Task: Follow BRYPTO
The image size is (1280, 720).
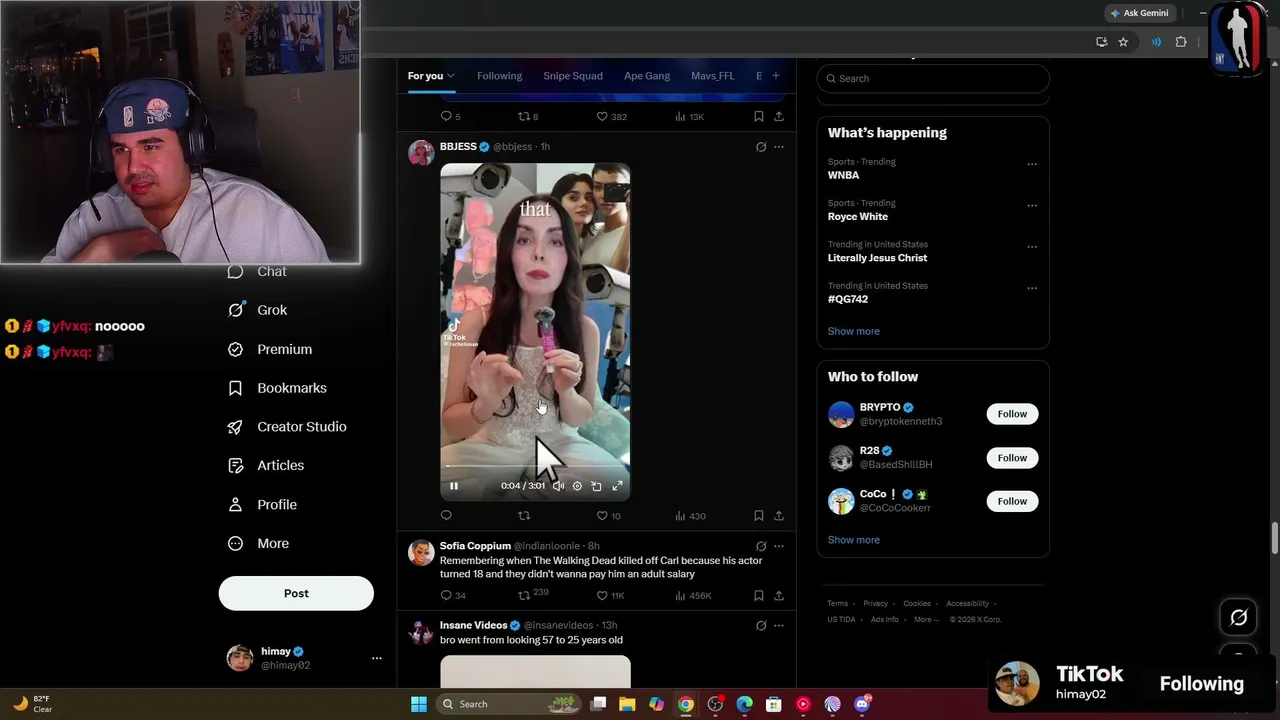Action: (x=1012, y=414)
